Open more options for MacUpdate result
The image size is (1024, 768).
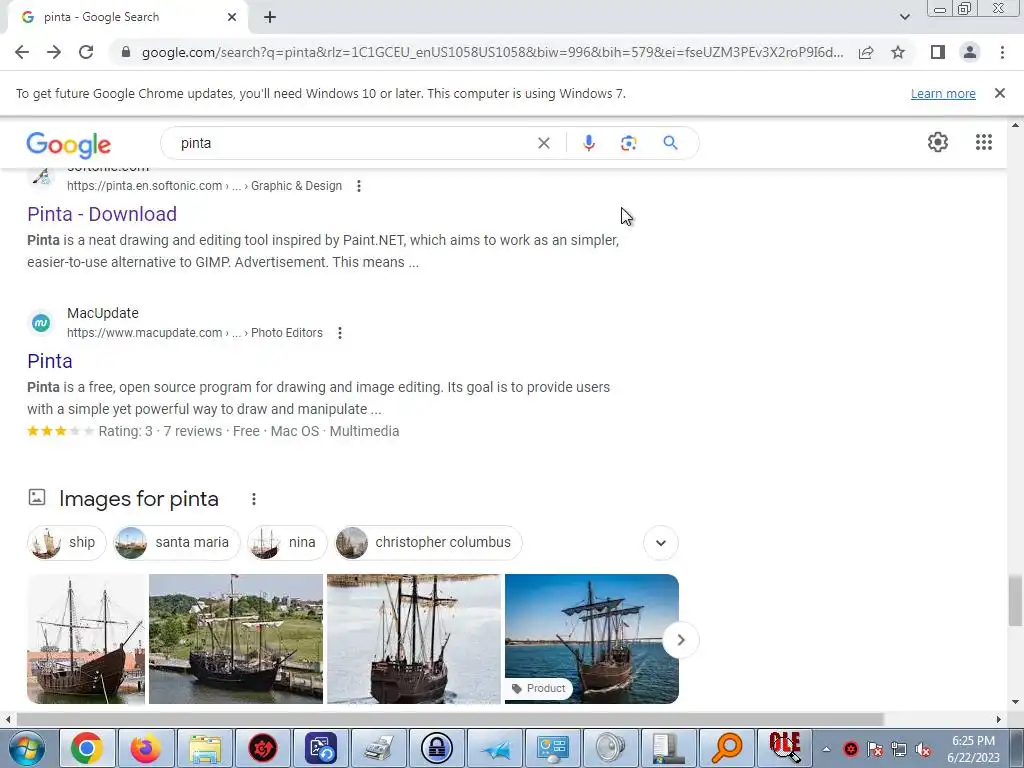340,333
